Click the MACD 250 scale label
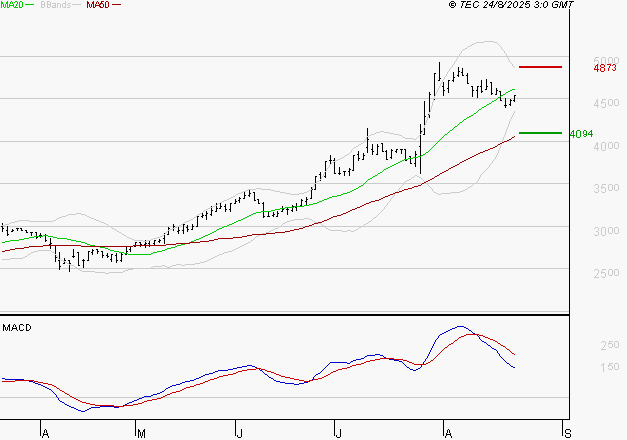The height and width of the screenshot is (440, 627). (x=610, y=345)
